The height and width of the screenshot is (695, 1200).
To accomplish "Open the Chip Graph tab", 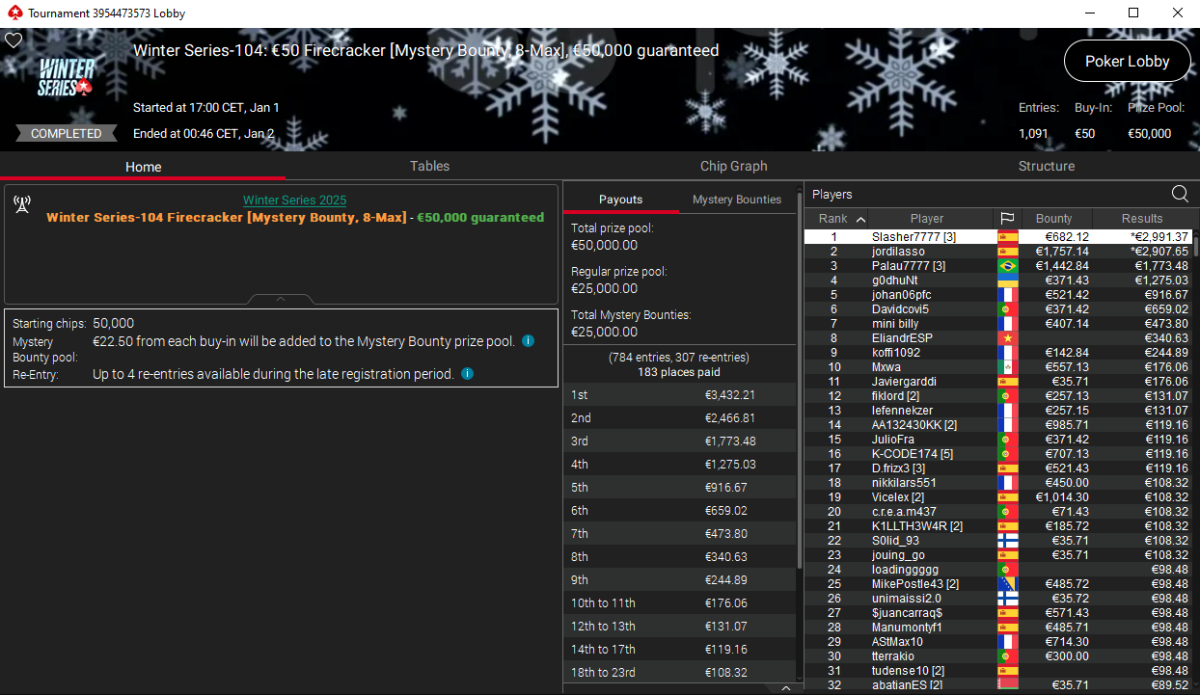I will click(x=734, y=166).
